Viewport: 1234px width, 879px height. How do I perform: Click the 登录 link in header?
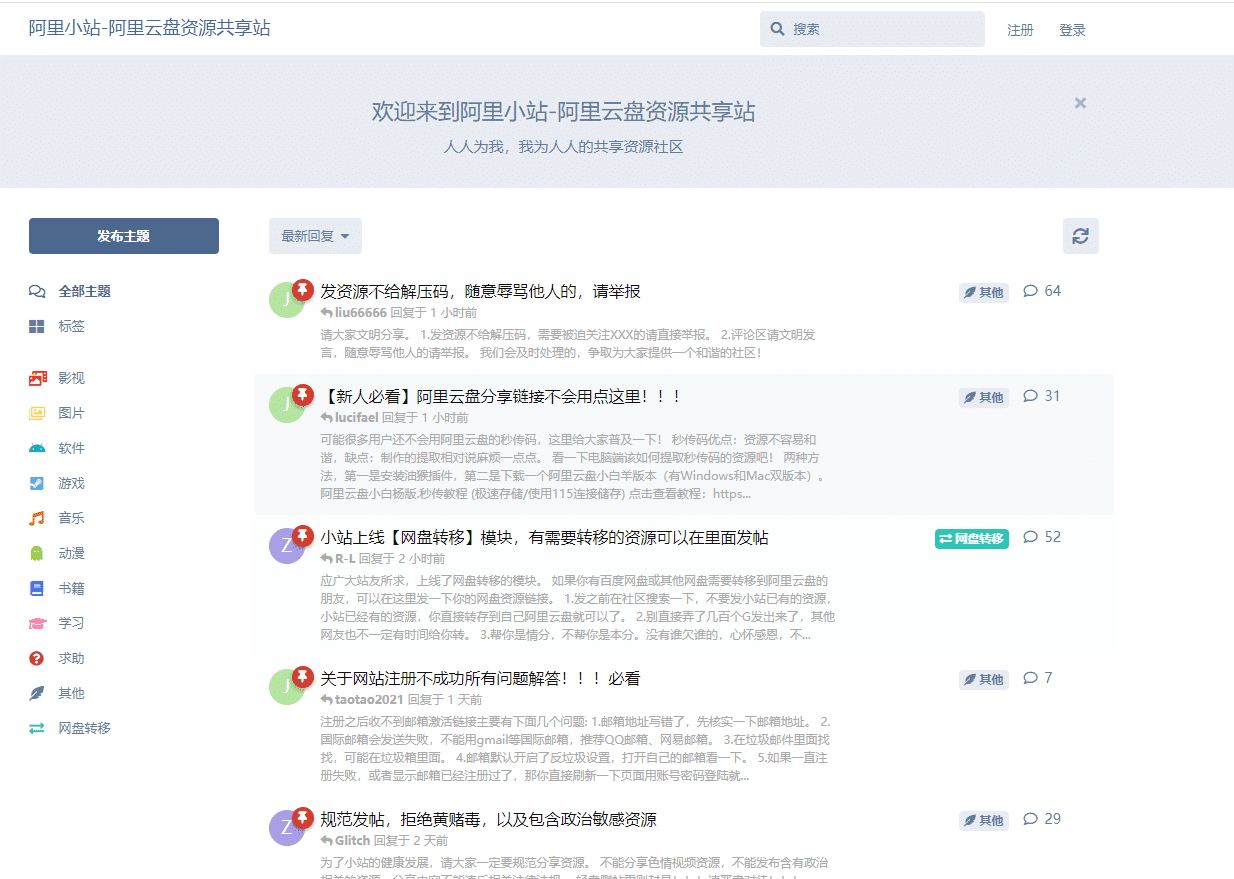click(1072, 30)
